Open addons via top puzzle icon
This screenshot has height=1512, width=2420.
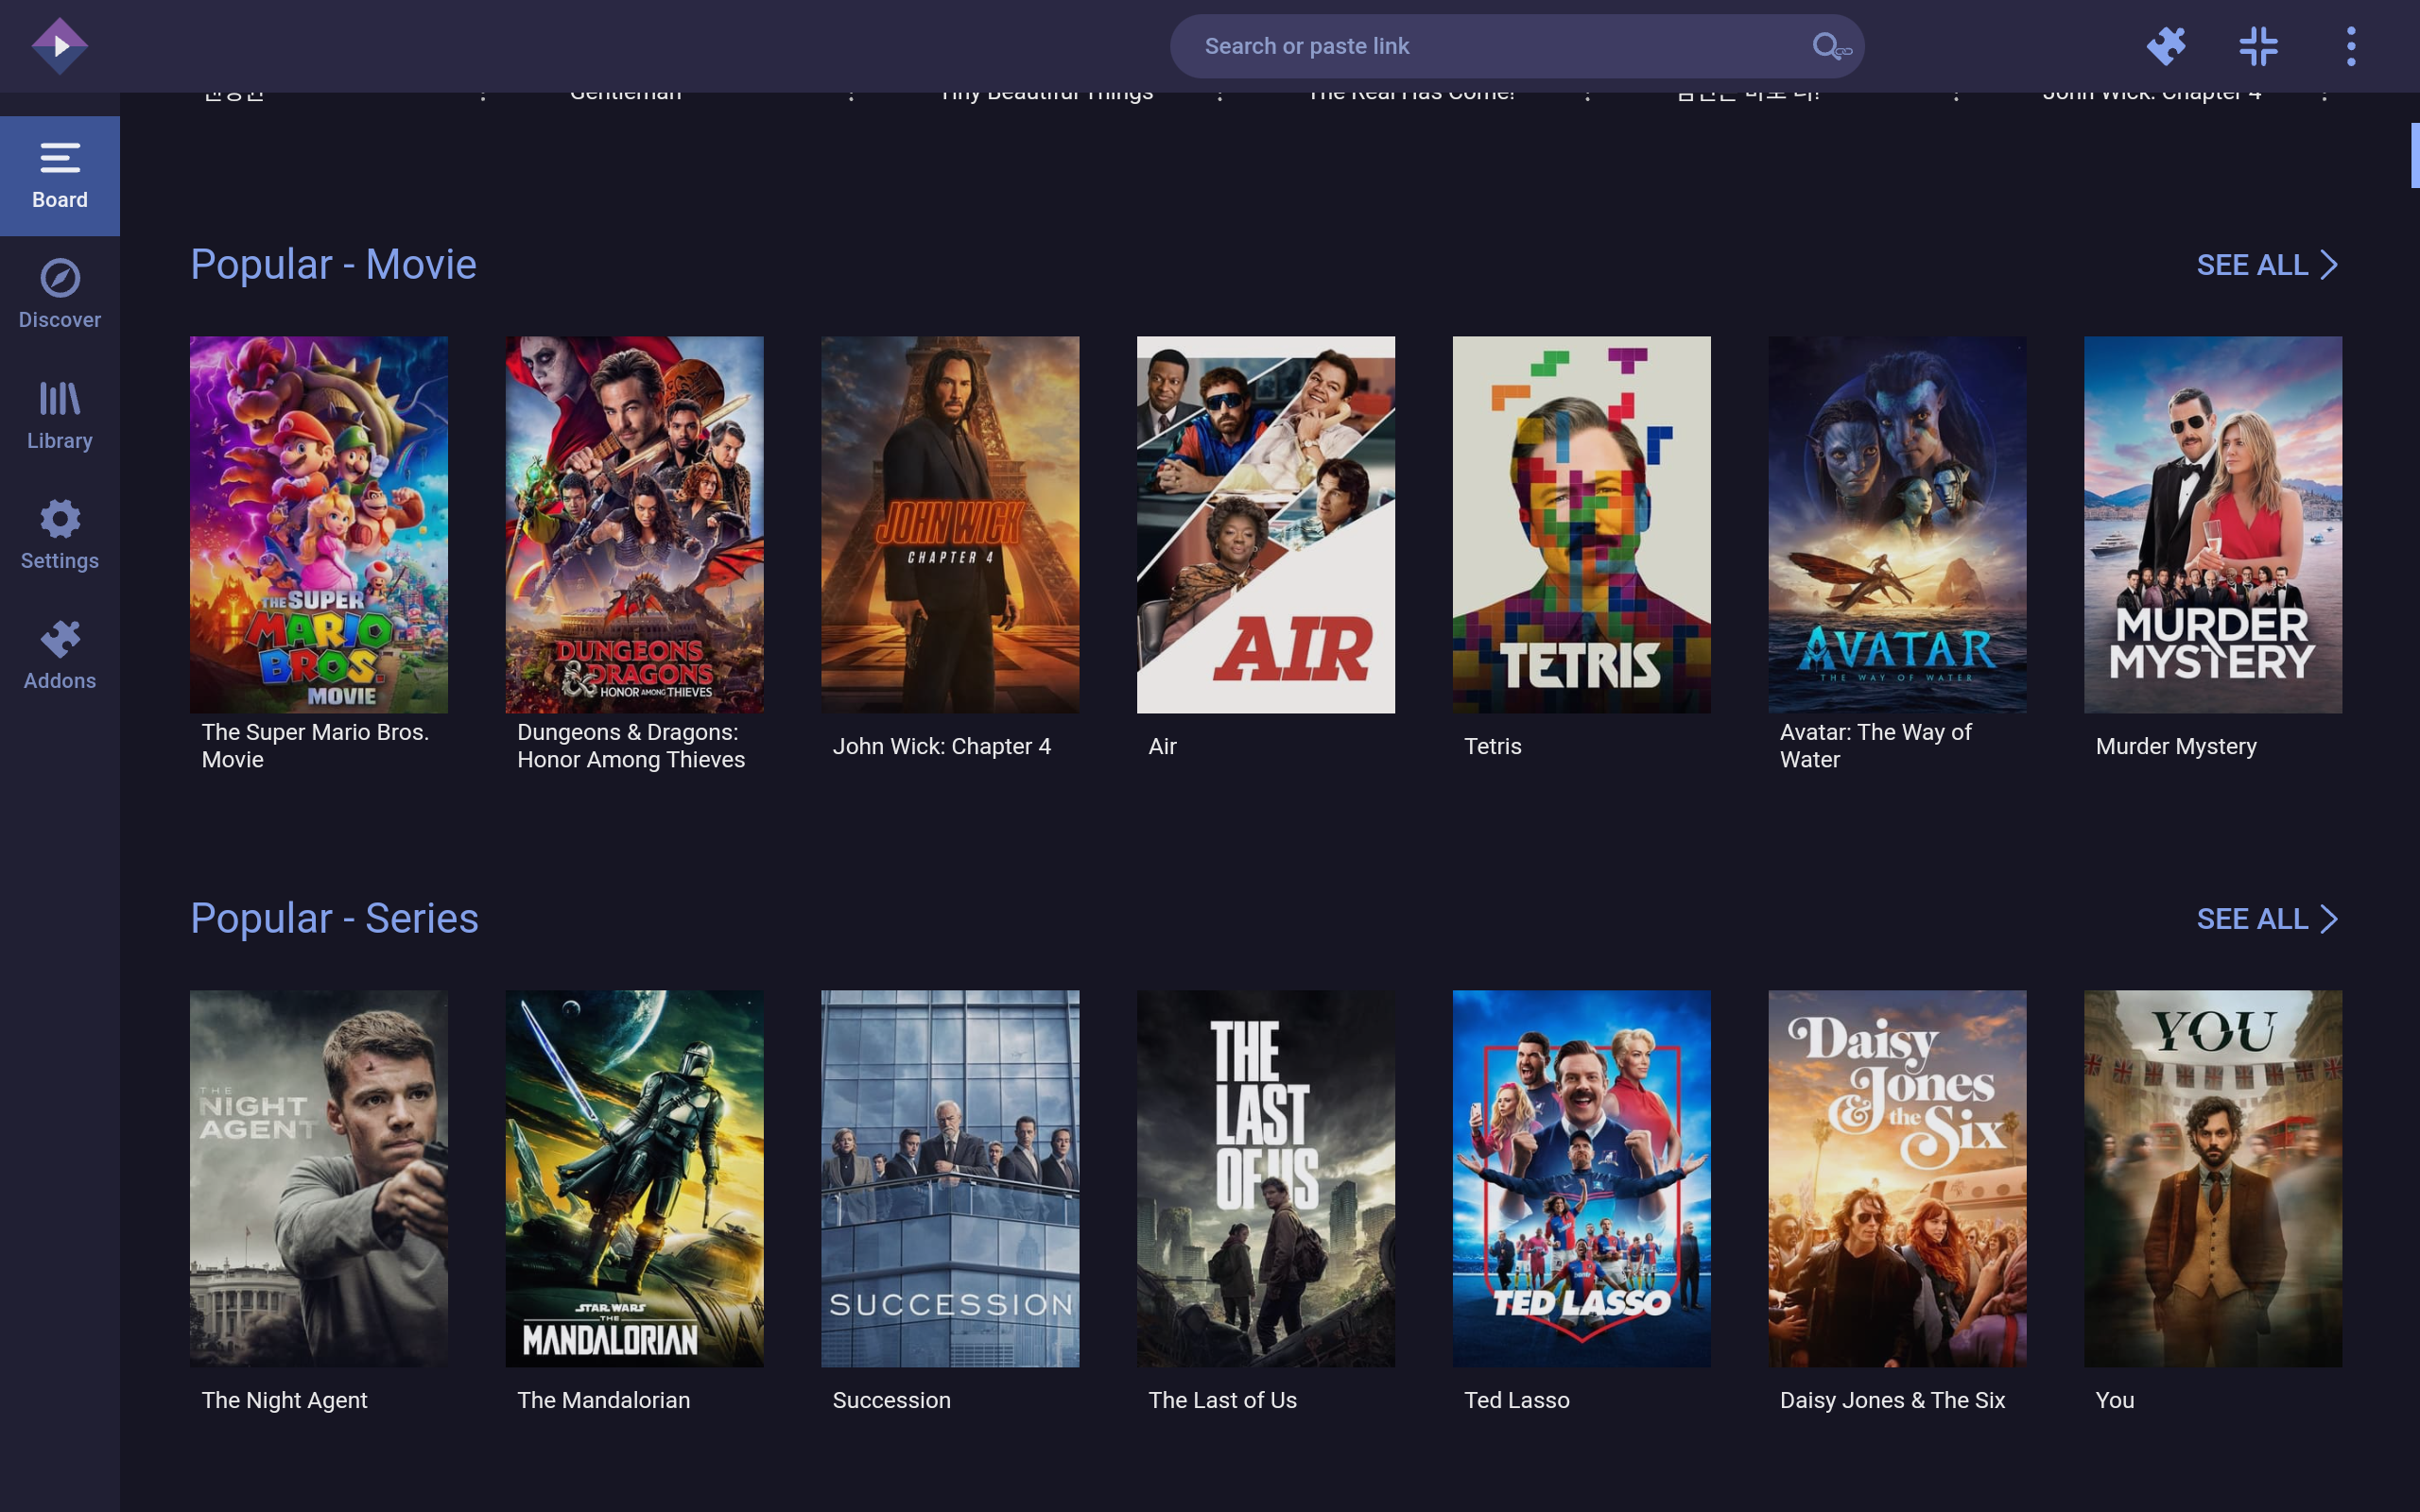pyautogui.click(x=2166, y=46)
